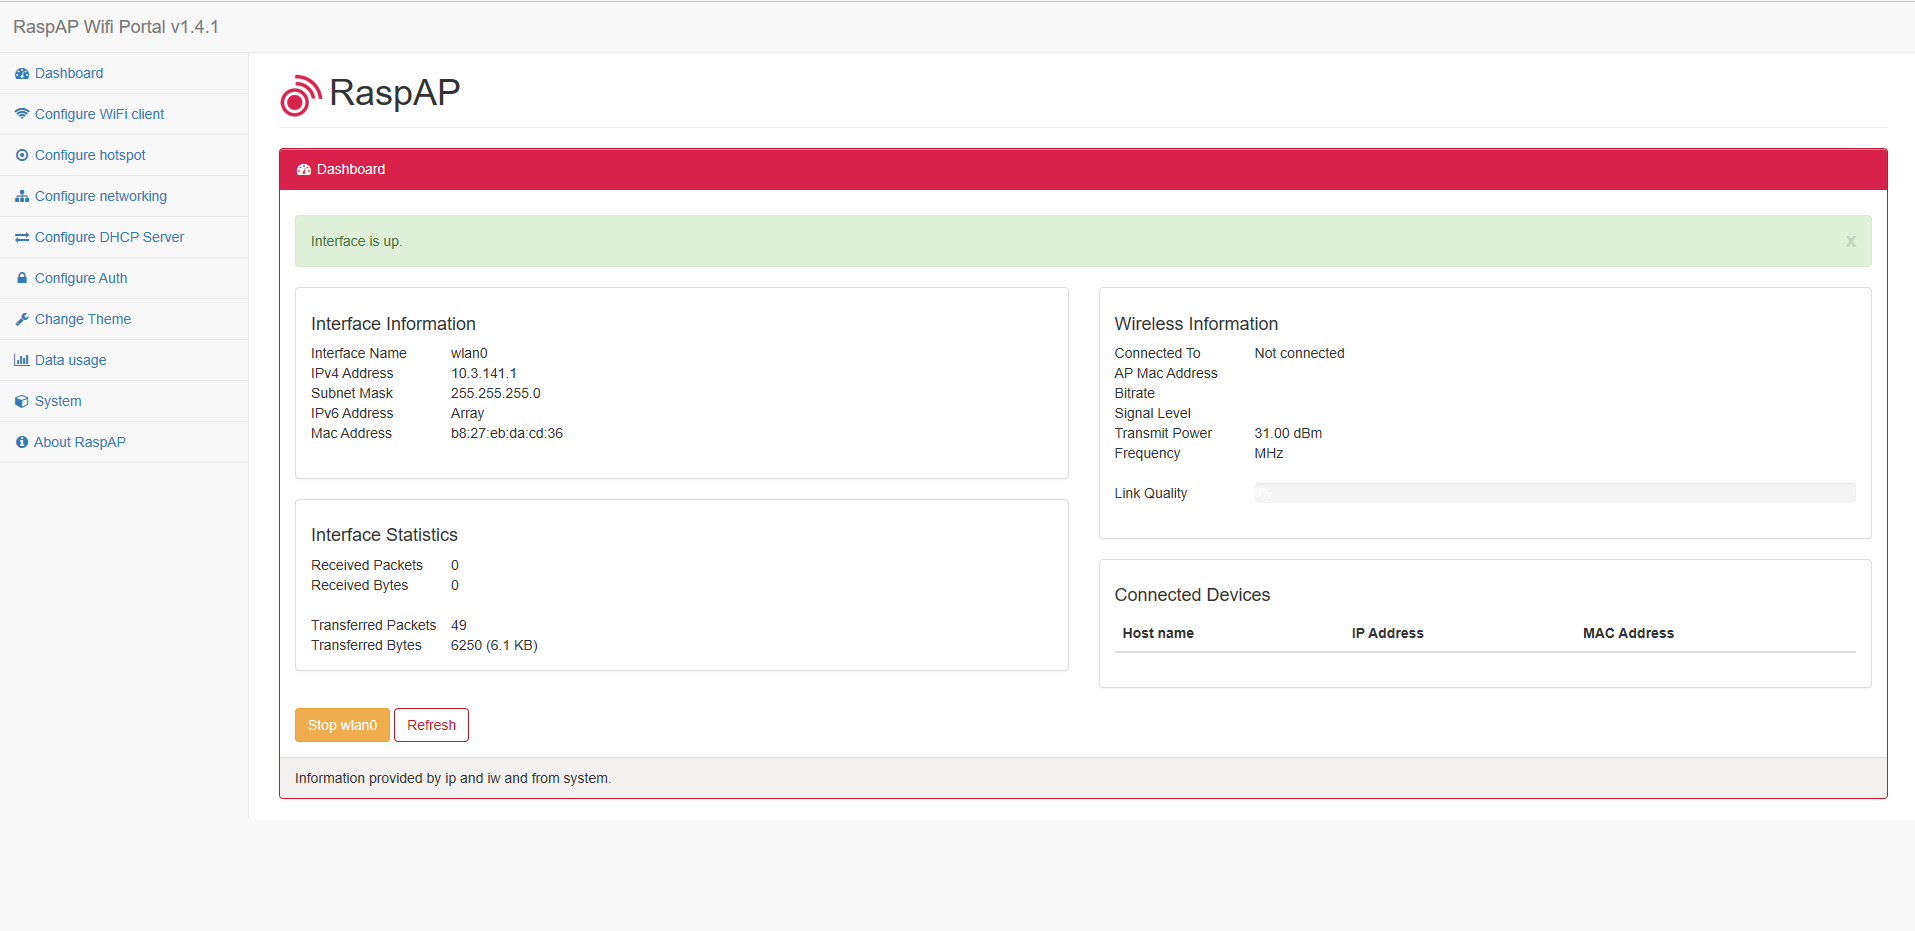Click the Connected Devices heading
Image resolution: width=1915 pixels, height=931 pixels.
point(1192,595)
